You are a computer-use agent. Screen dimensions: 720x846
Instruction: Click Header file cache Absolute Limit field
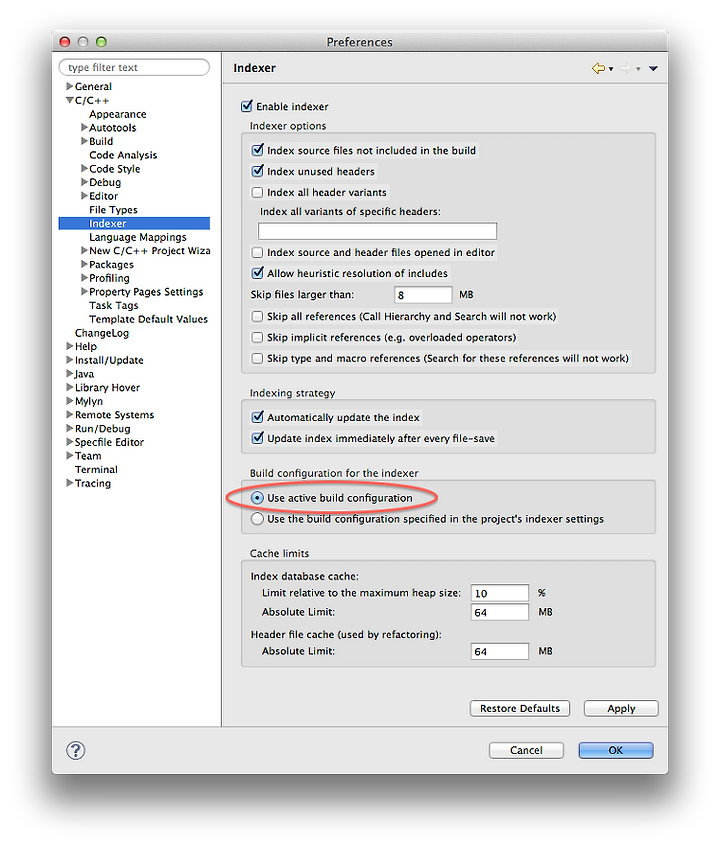pyautogui.click(x=499, y=651)
